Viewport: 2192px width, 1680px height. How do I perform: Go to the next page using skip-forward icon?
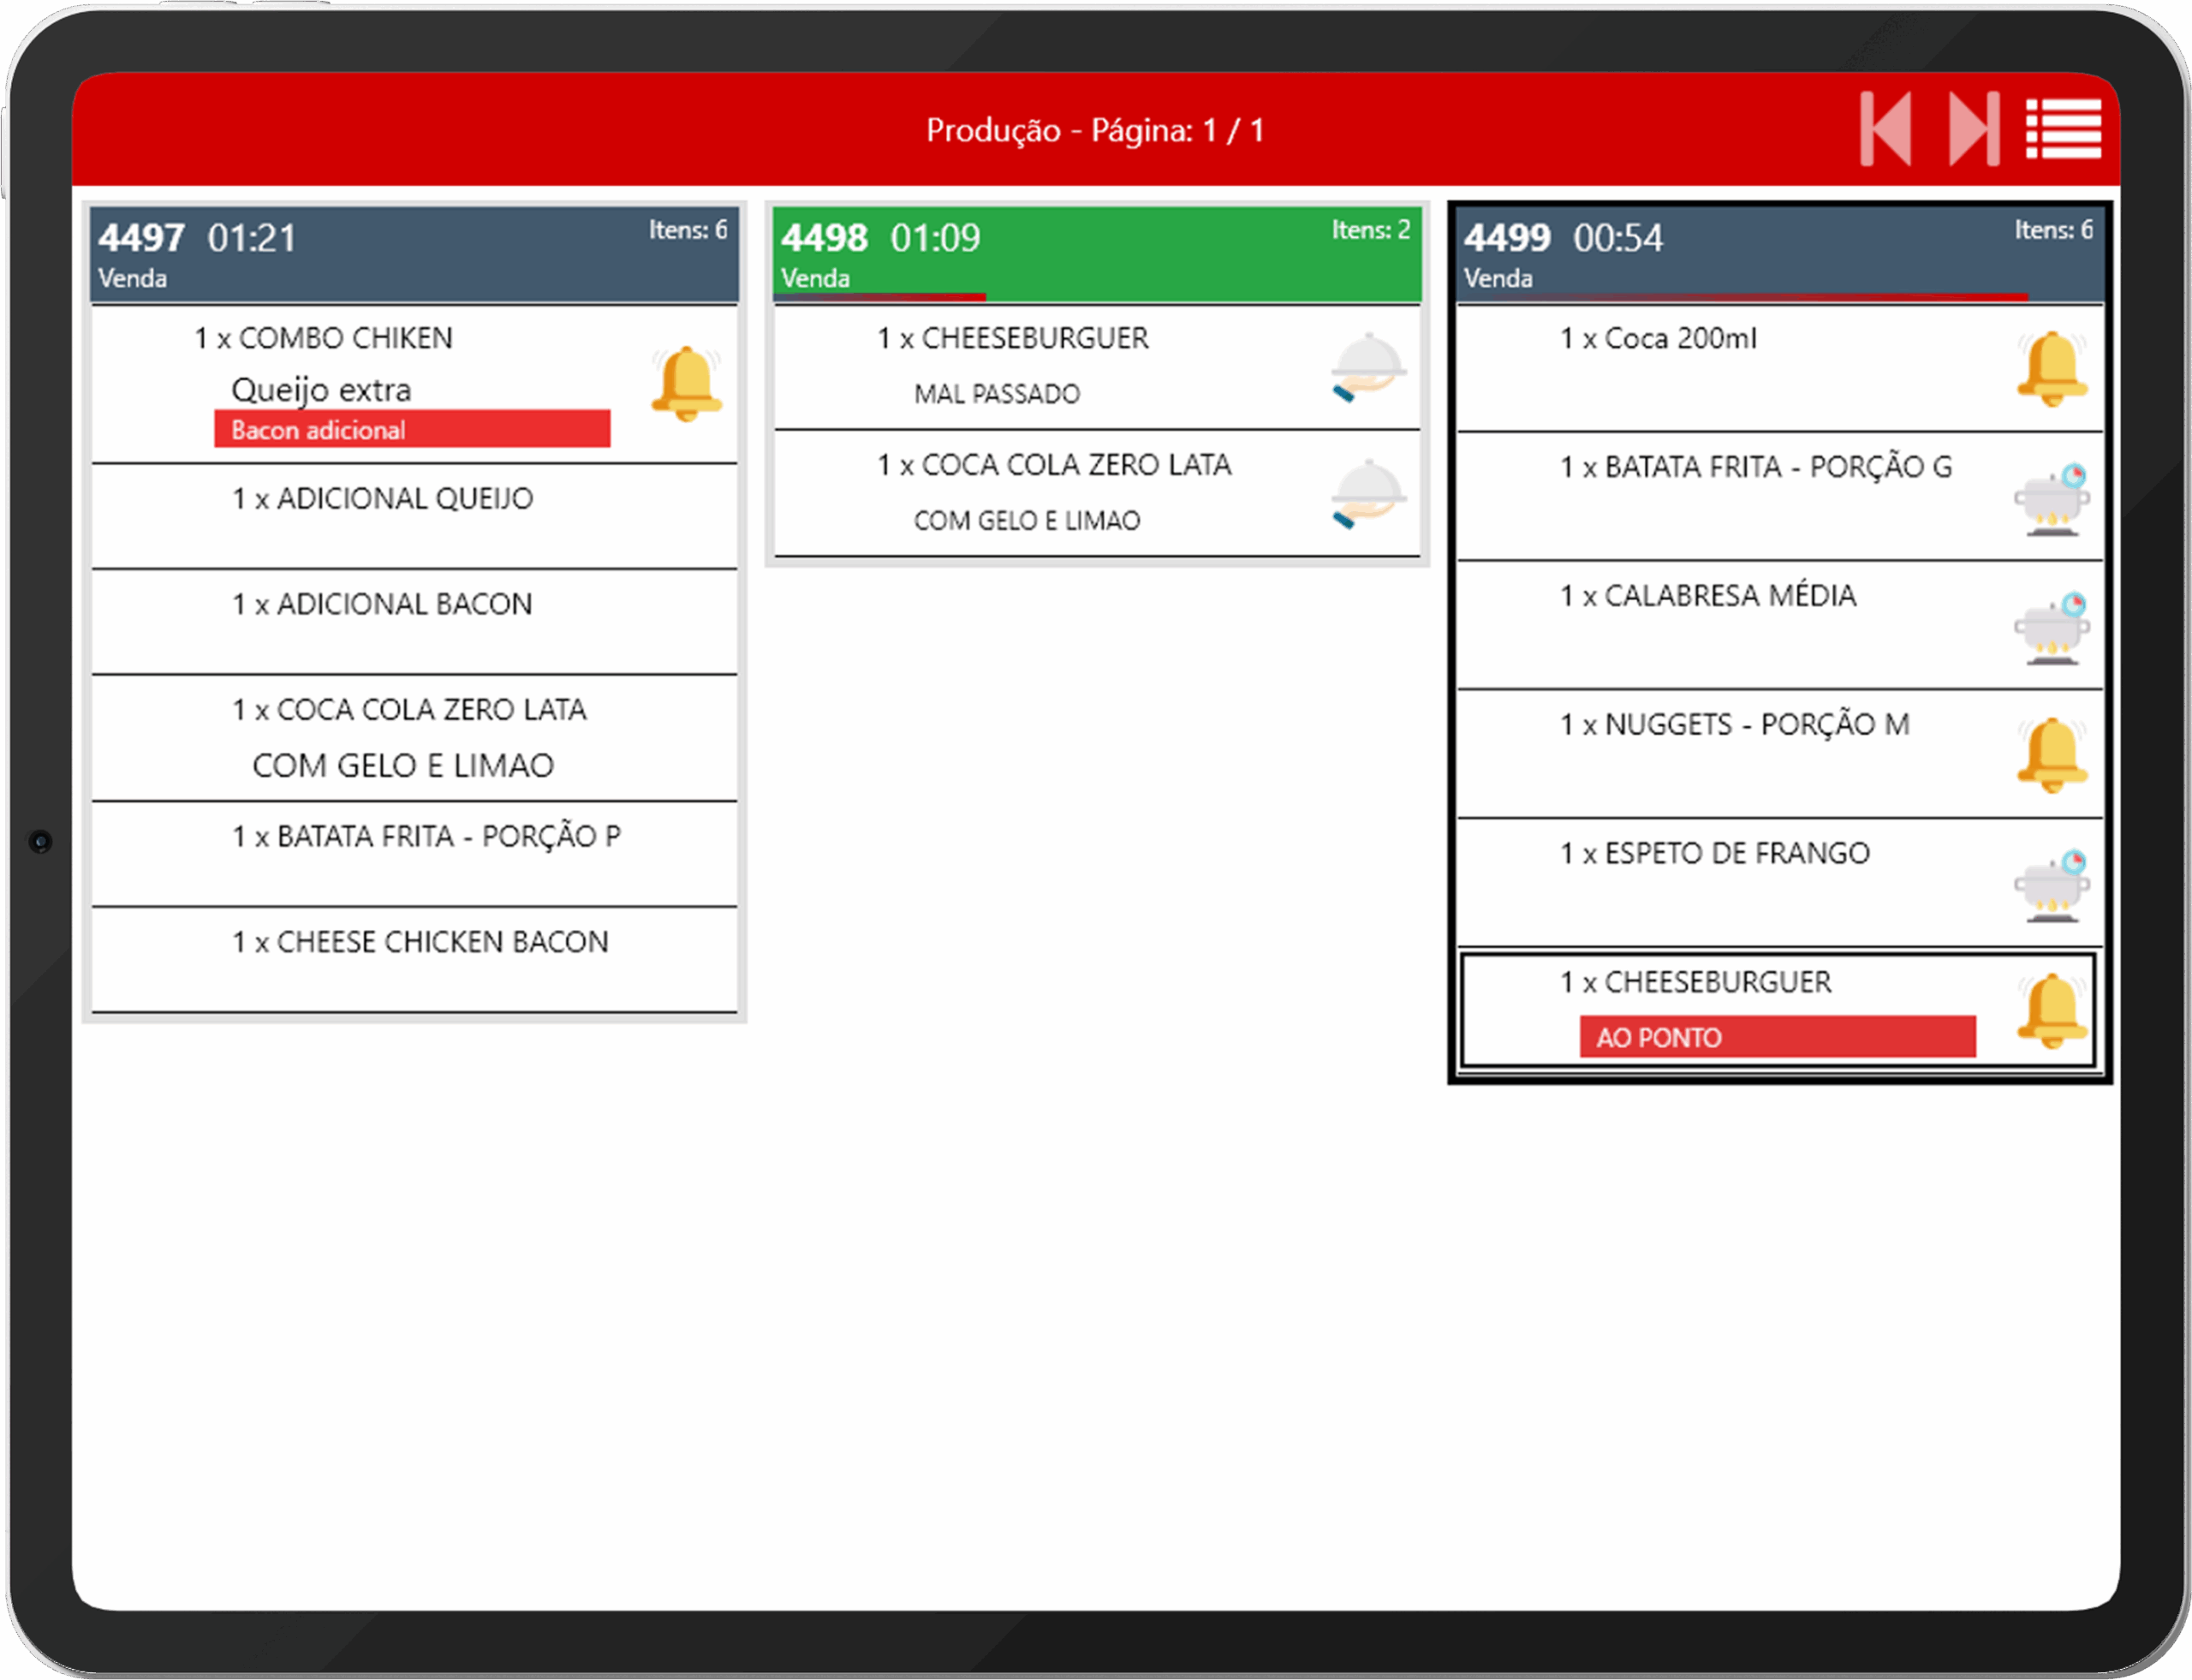tap(1974, 129)
